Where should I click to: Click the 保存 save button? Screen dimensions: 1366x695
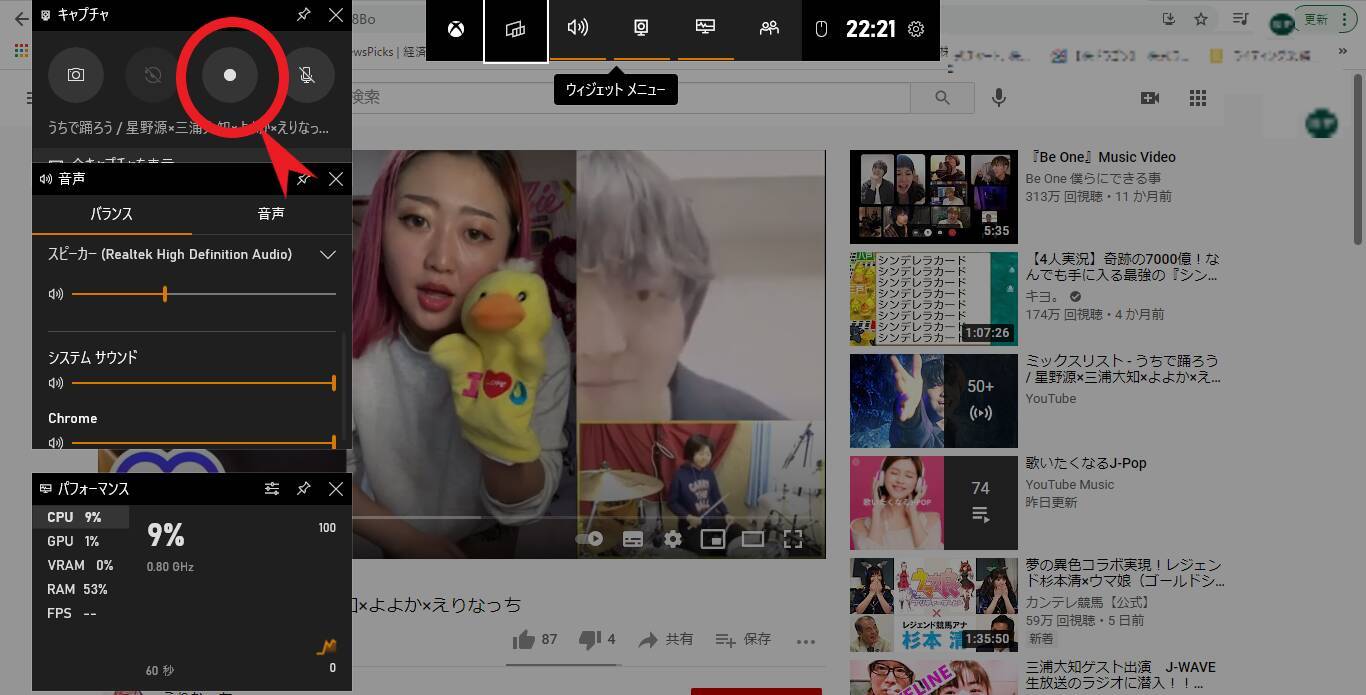743,639
